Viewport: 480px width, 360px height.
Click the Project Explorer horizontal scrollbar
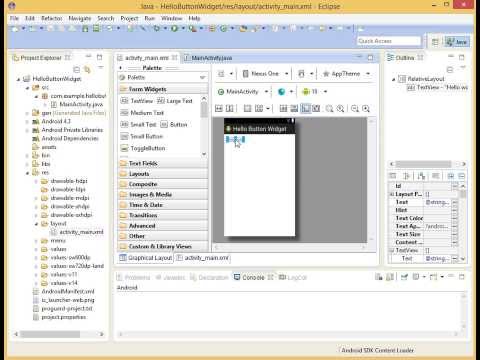pos(59,334)
